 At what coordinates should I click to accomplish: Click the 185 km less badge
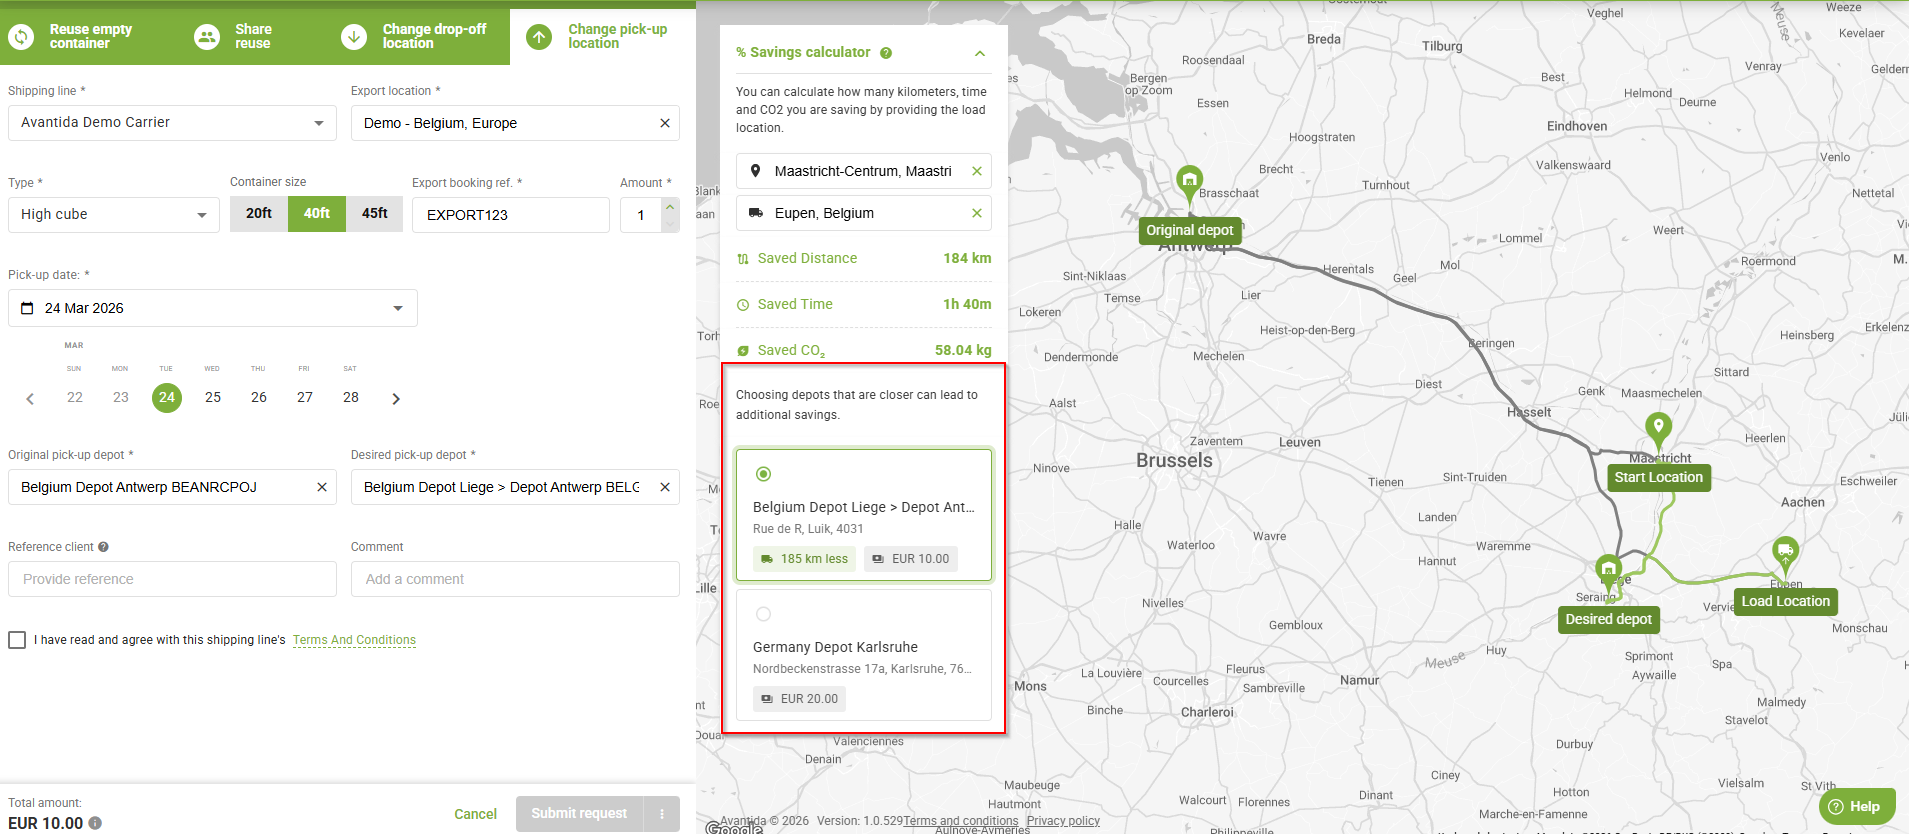(804, 559)
